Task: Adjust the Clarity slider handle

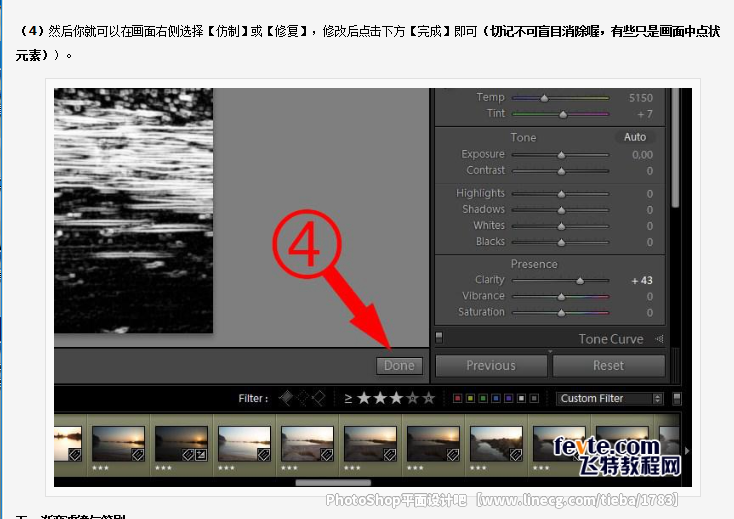Action: [580, 281]
